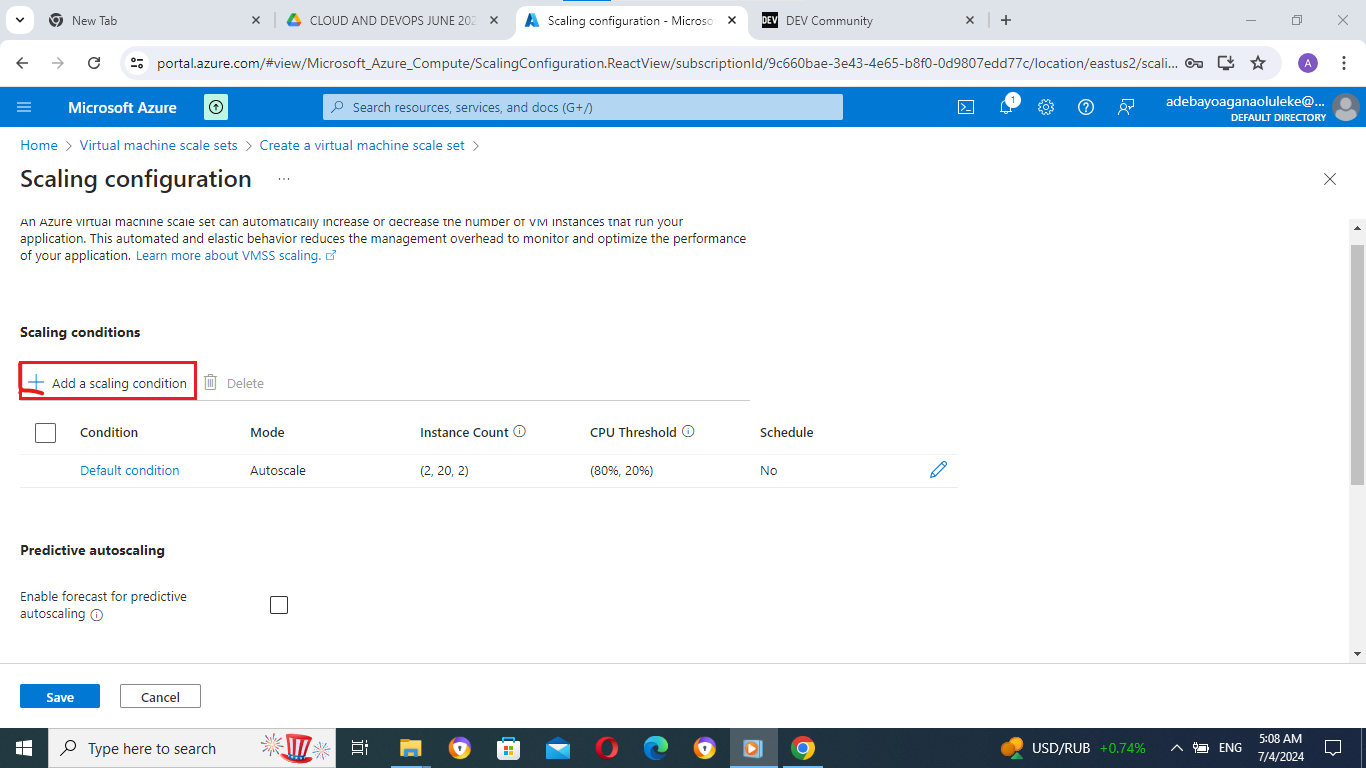Cancel the scaling configuration

pos(160,697)
